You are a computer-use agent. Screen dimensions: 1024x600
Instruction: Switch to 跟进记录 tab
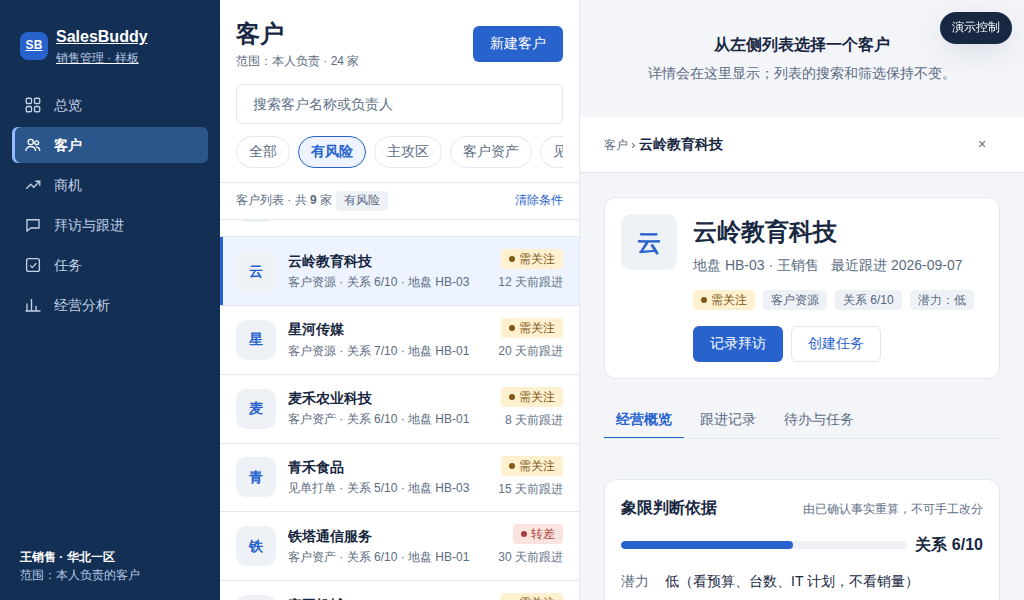pos(728,419)
